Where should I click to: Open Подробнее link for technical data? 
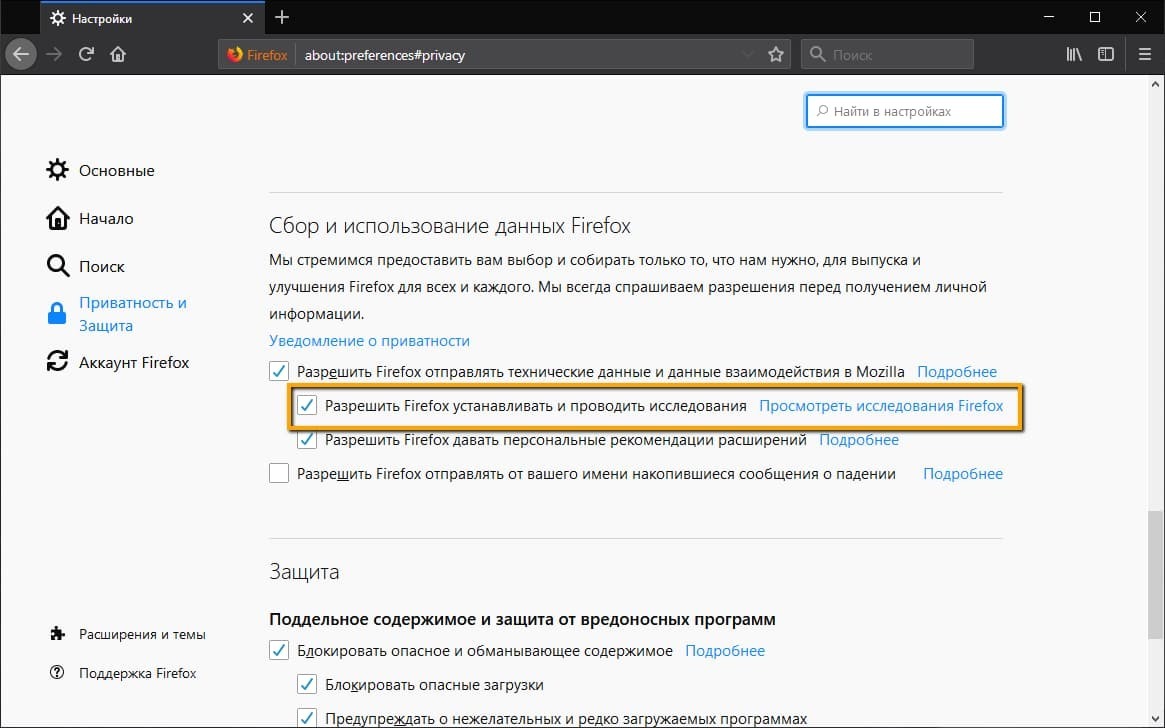coord(957,371)
